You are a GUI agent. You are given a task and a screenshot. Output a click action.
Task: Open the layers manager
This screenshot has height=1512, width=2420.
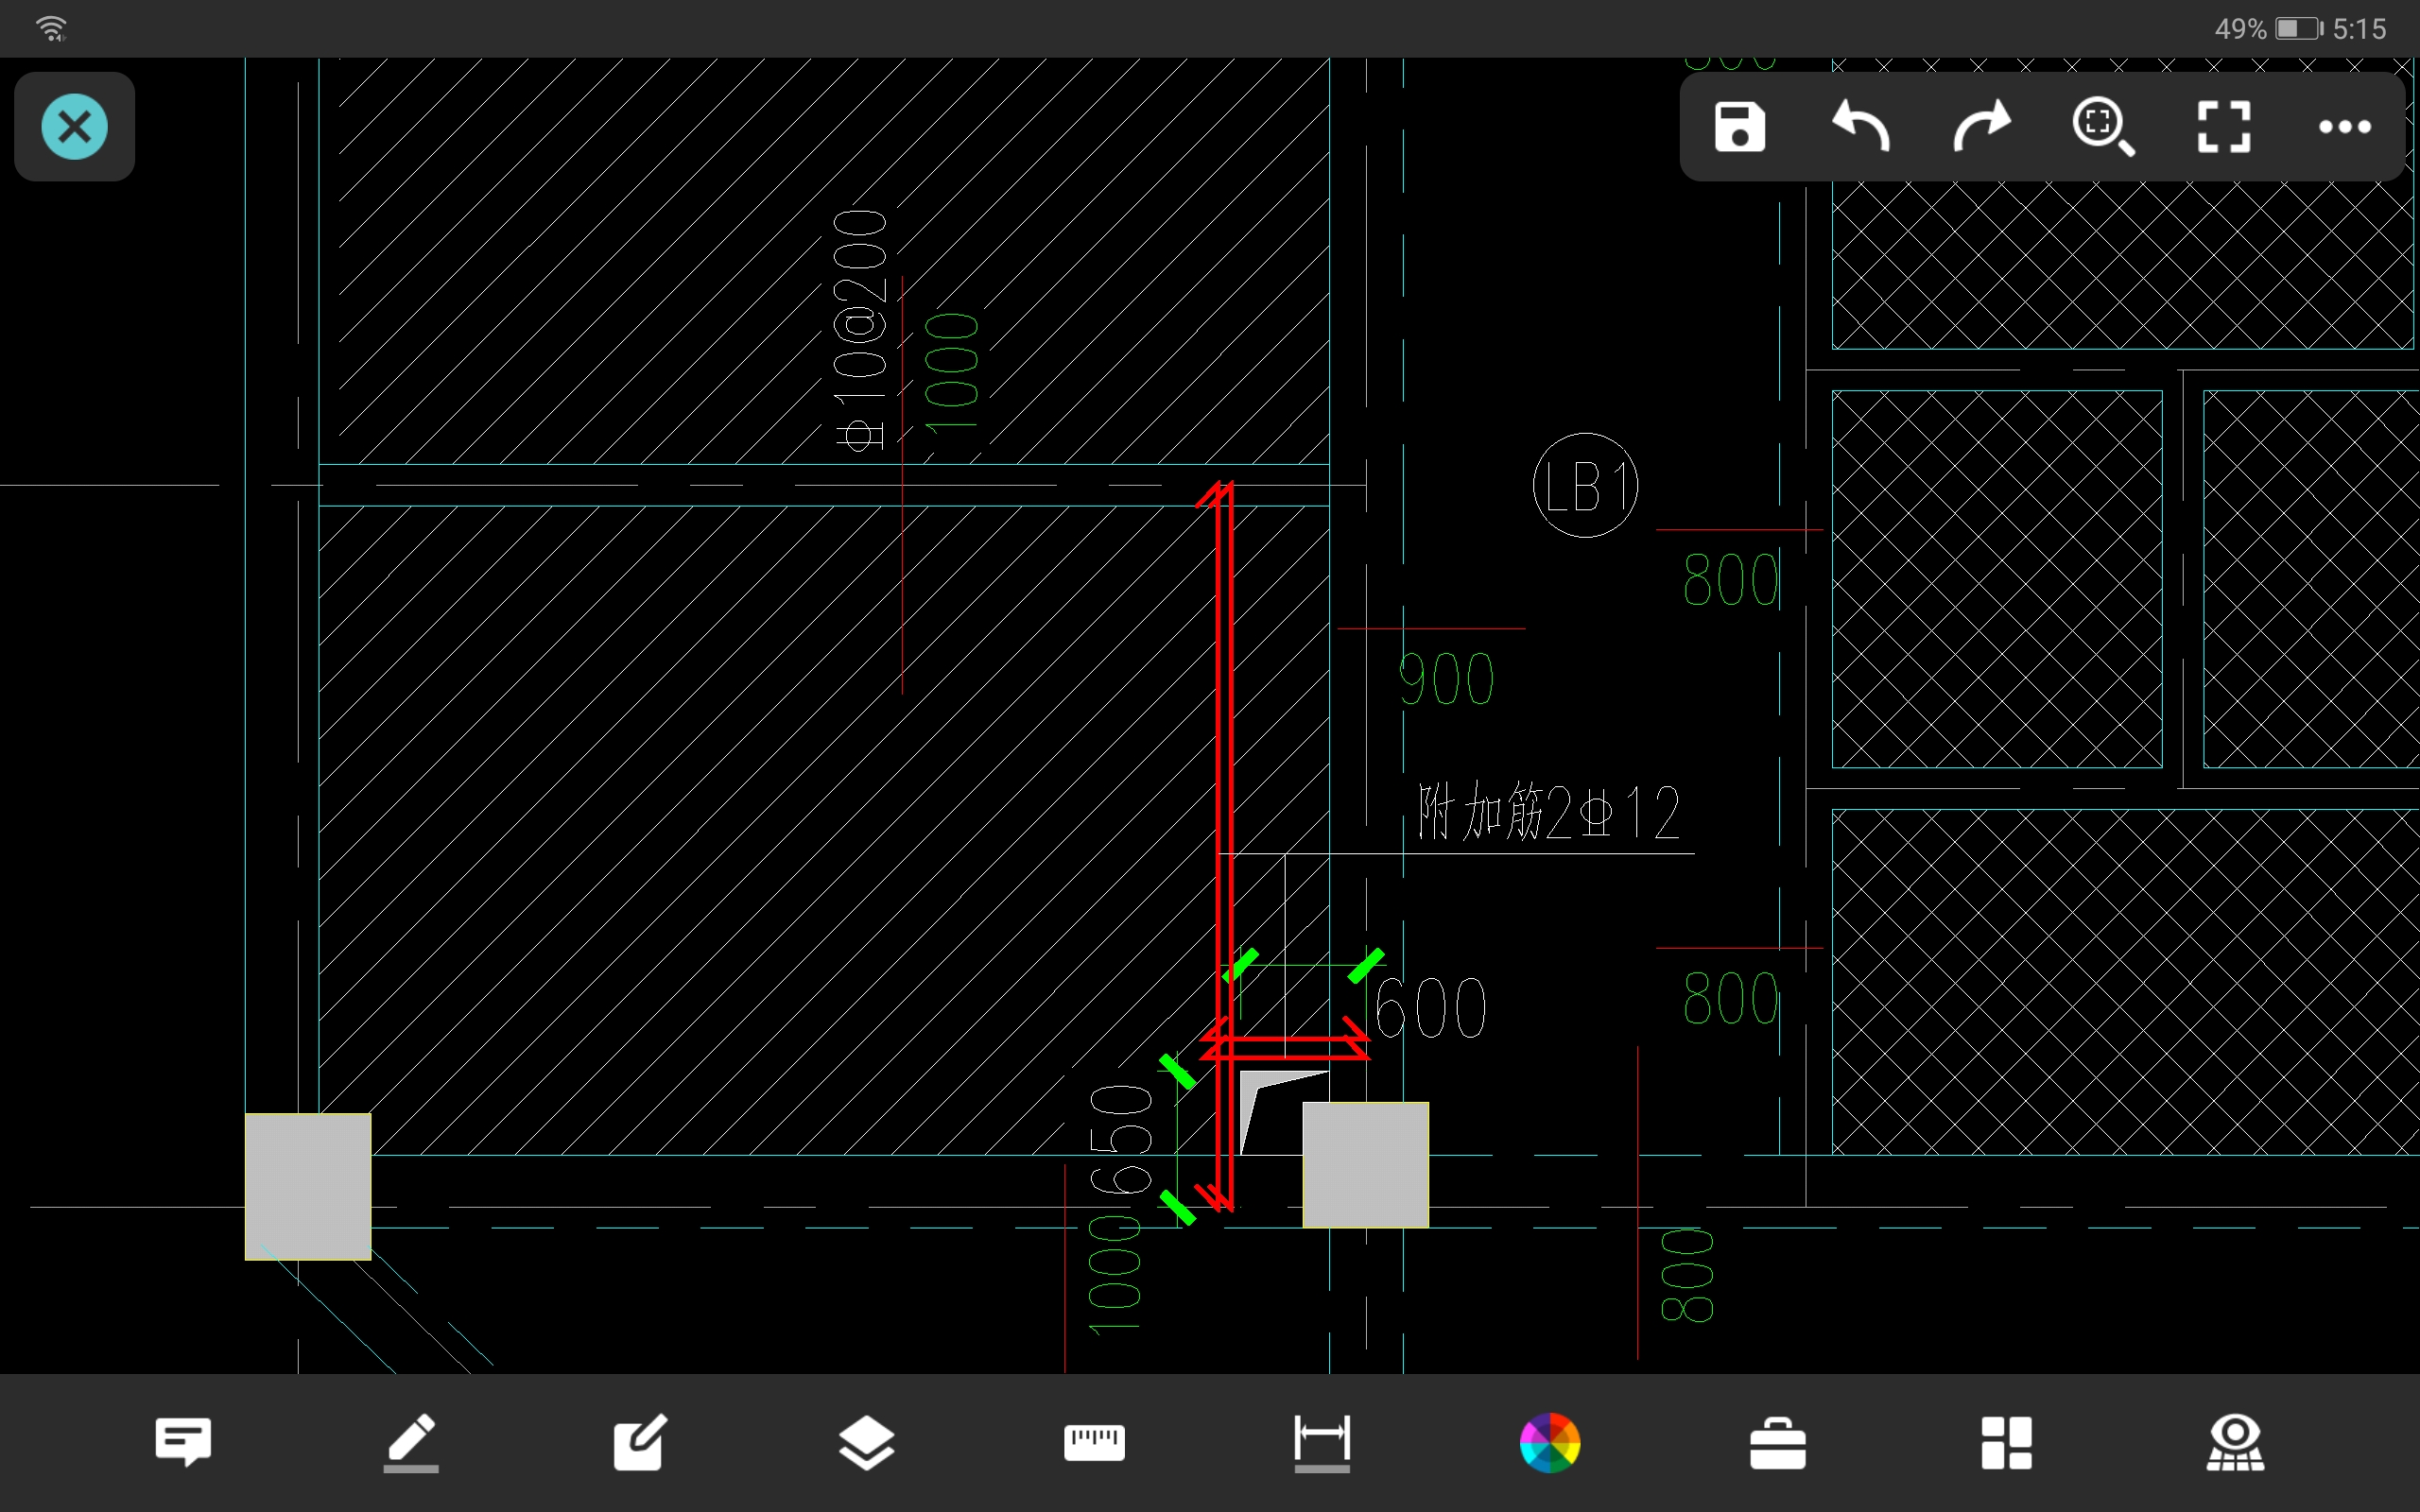(x=866, y=1442)
